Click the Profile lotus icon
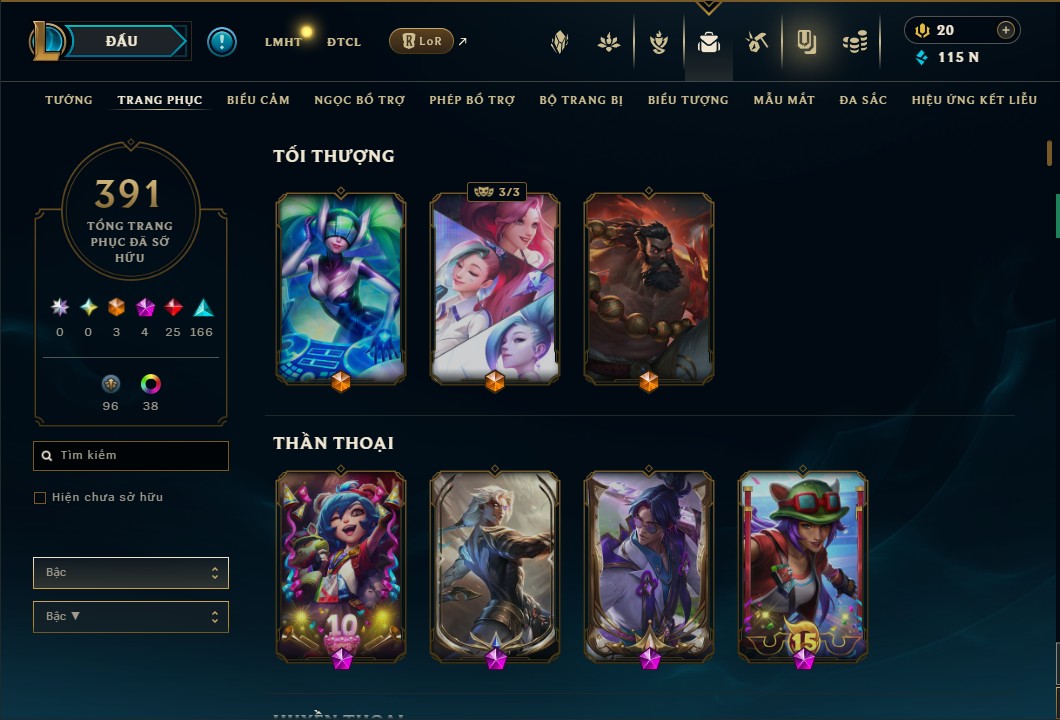Image resolution: width=1060 pixels, height=720 pixels. 608,43
